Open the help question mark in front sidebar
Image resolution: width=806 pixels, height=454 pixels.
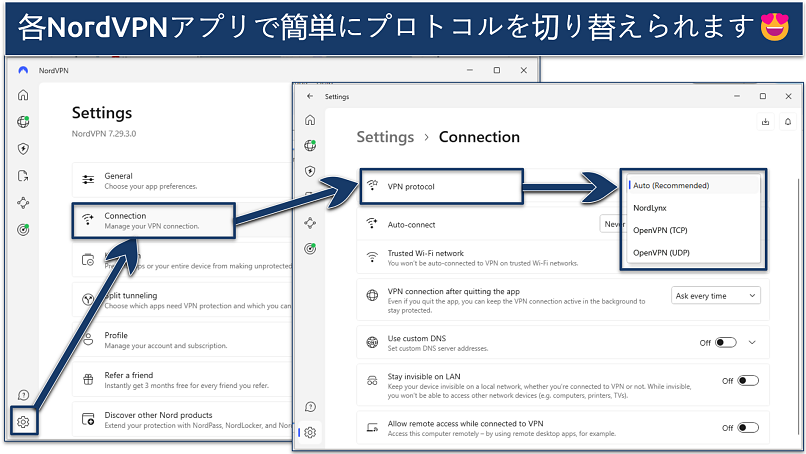[x=310, y=407]
